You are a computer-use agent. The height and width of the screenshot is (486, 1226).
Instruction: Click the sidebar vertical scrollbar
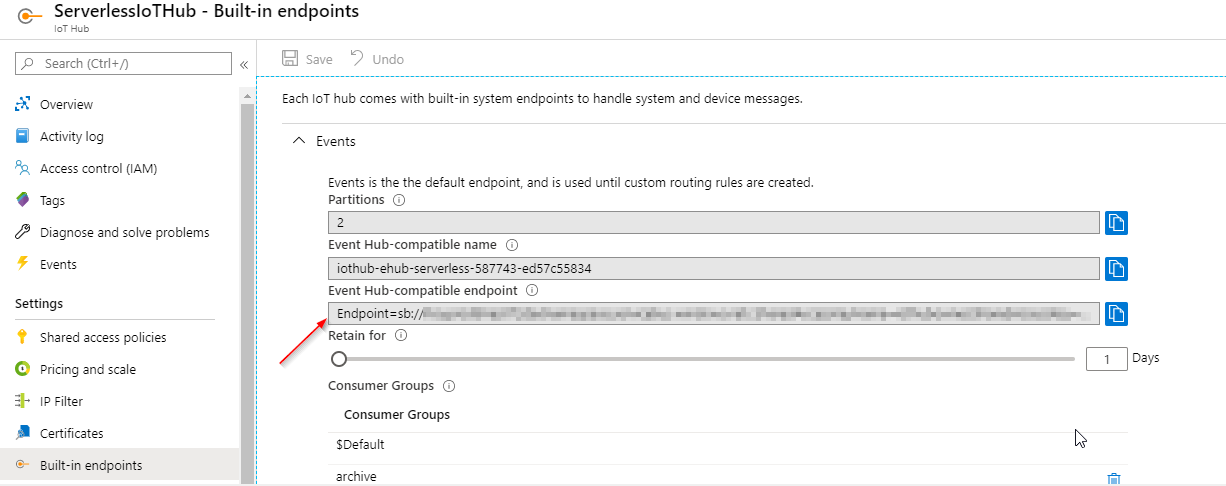(x=247, y=289)
